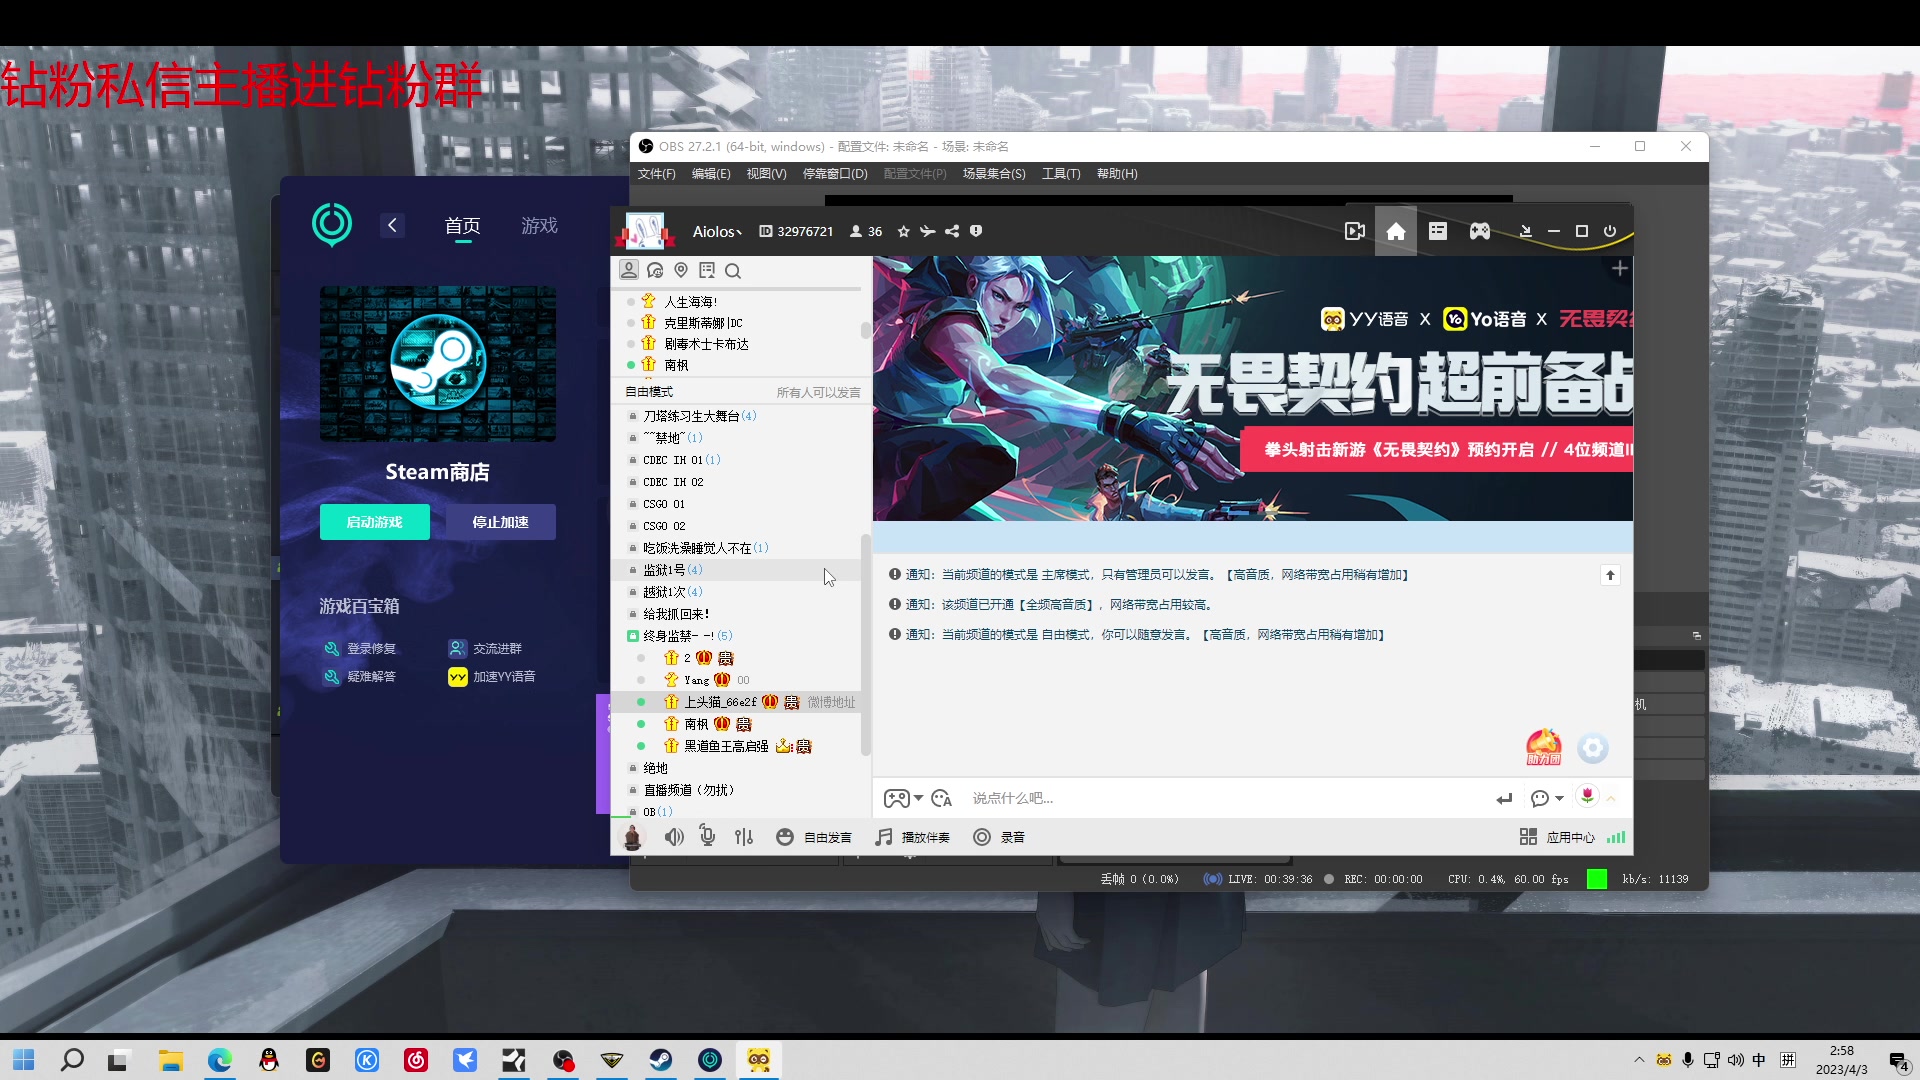Open the Aiolos nickname dropdown arrow
Screen dimensions: 1920x1080
point(739,231)
